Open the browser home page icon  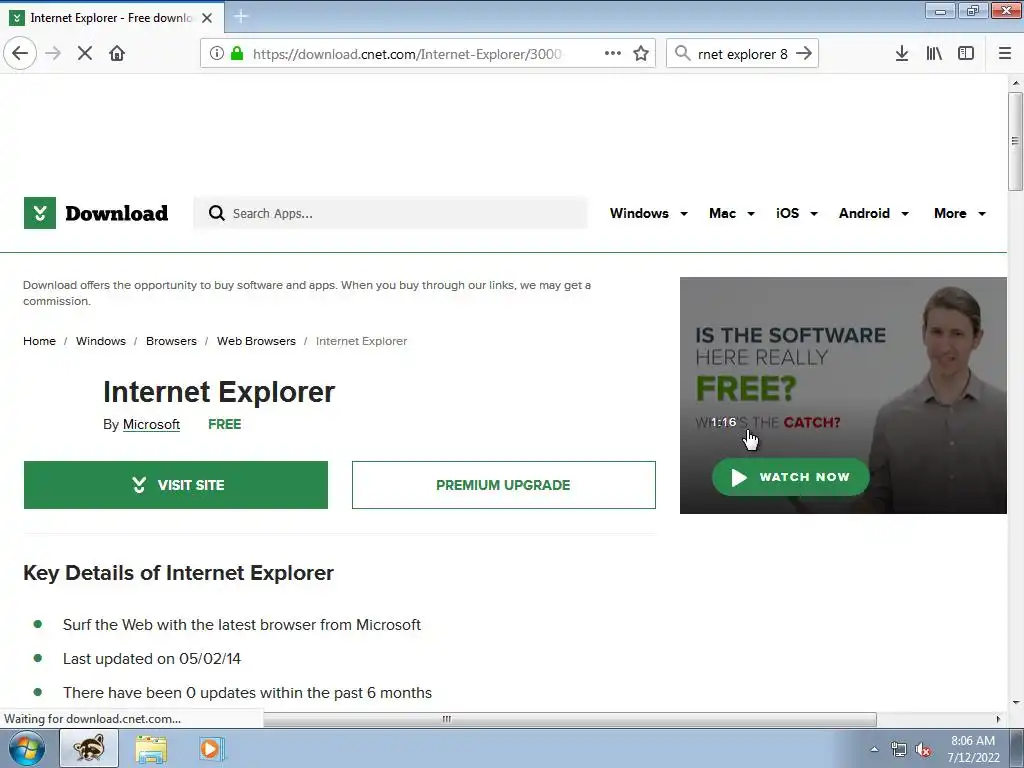pyautogui.click(x=117, y=54)
